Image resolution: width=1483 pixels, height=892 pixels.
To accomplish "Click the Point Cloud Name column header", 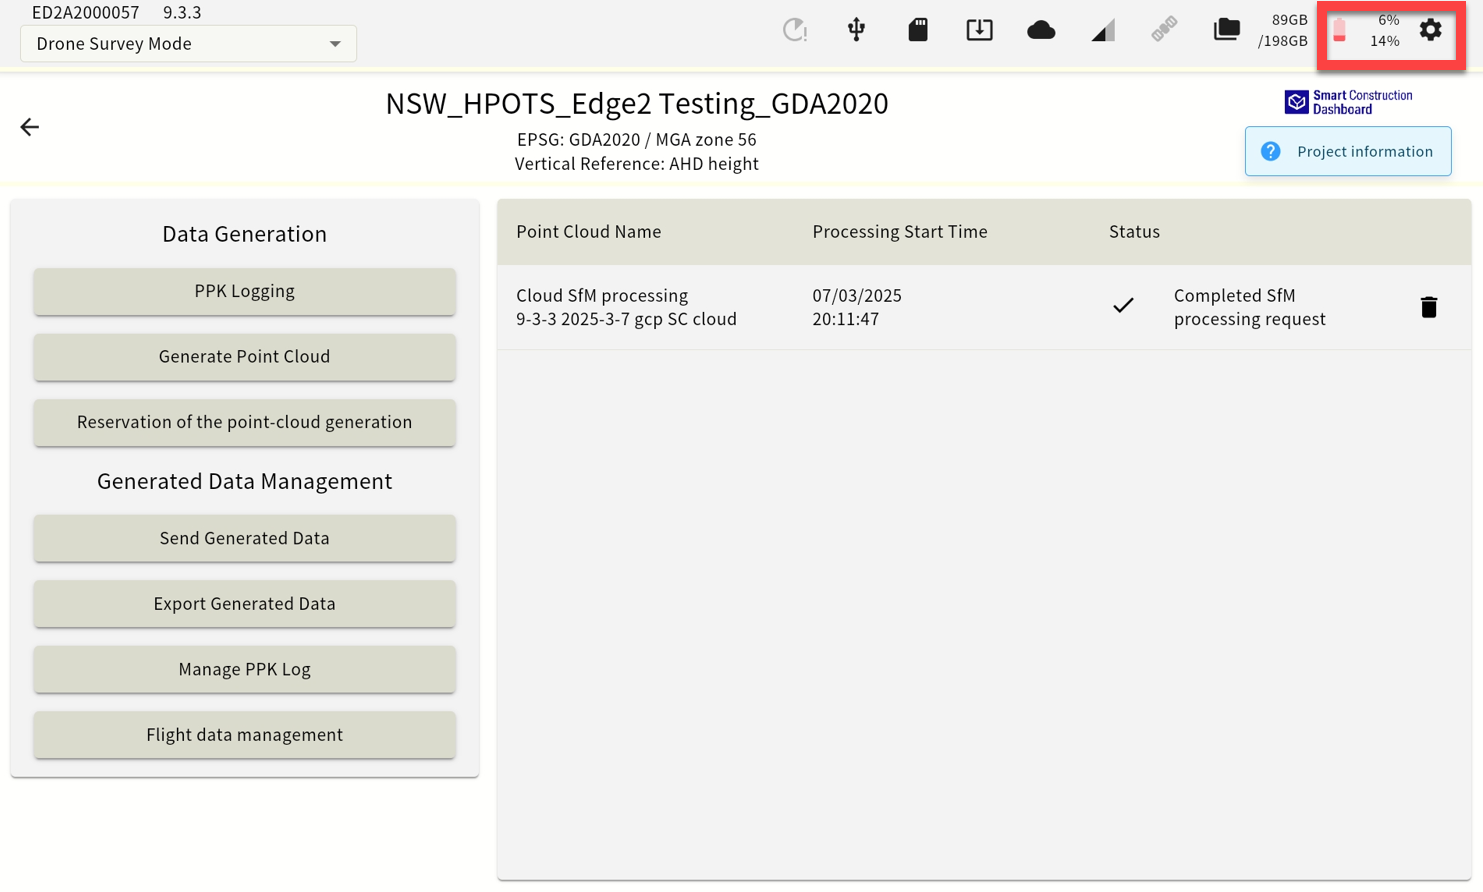I will [588, 232].
